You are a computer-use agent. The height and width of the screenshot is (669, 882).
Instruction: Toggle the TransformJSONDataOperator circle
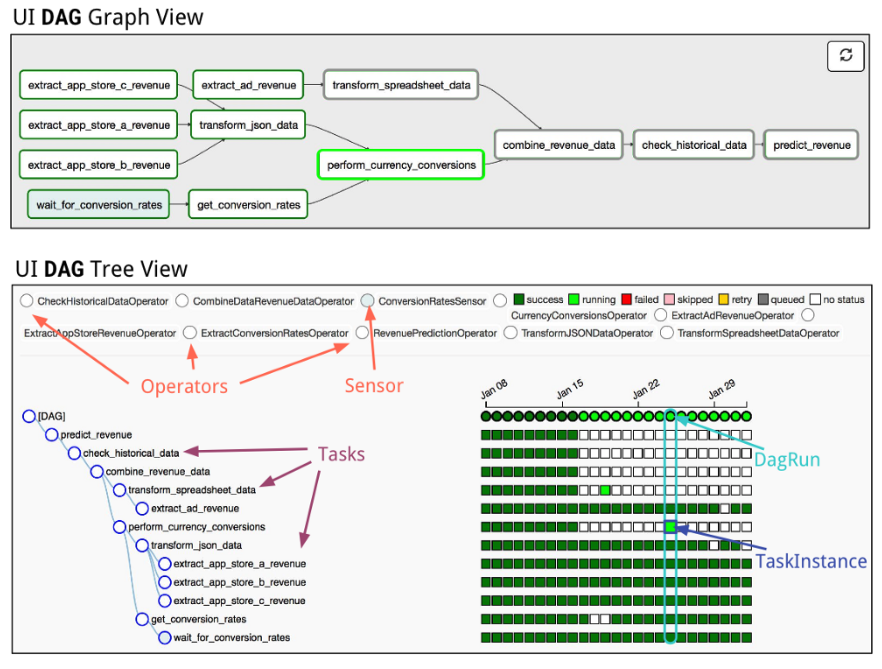[510, 333]
